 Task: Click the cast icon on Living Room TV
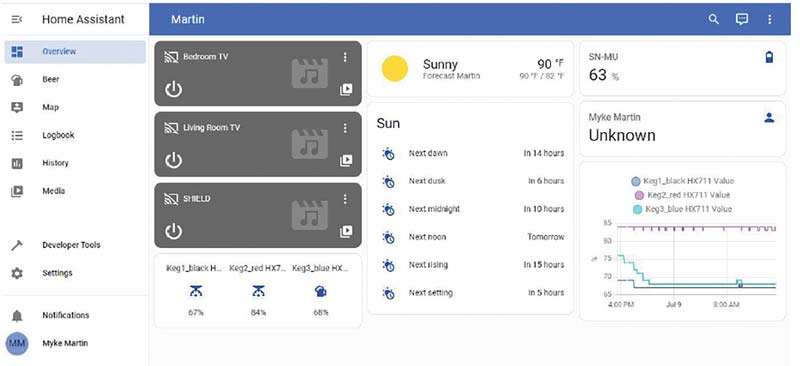[171, 128]
